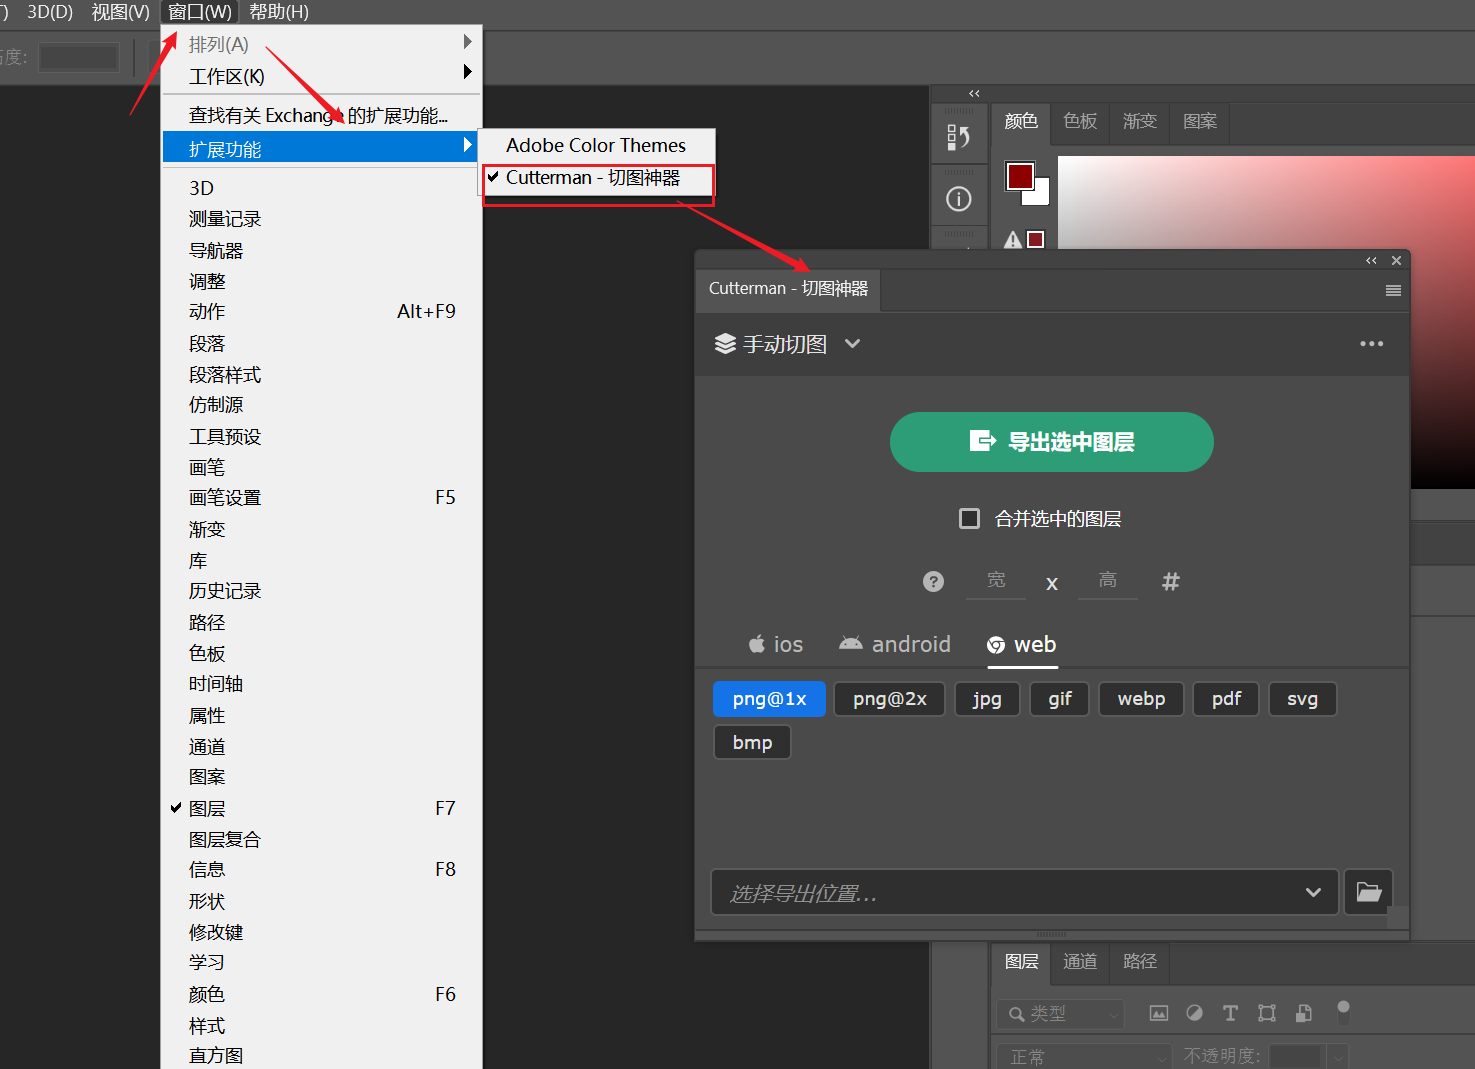Click the dark red foreground color swatch

1019,177
